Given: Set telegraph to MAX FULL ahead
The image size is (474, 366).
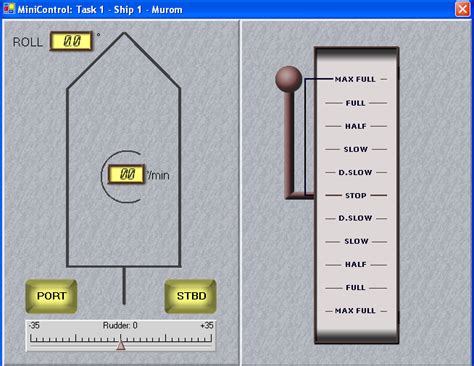Looking at the screenshot, I should click(355, 79).
